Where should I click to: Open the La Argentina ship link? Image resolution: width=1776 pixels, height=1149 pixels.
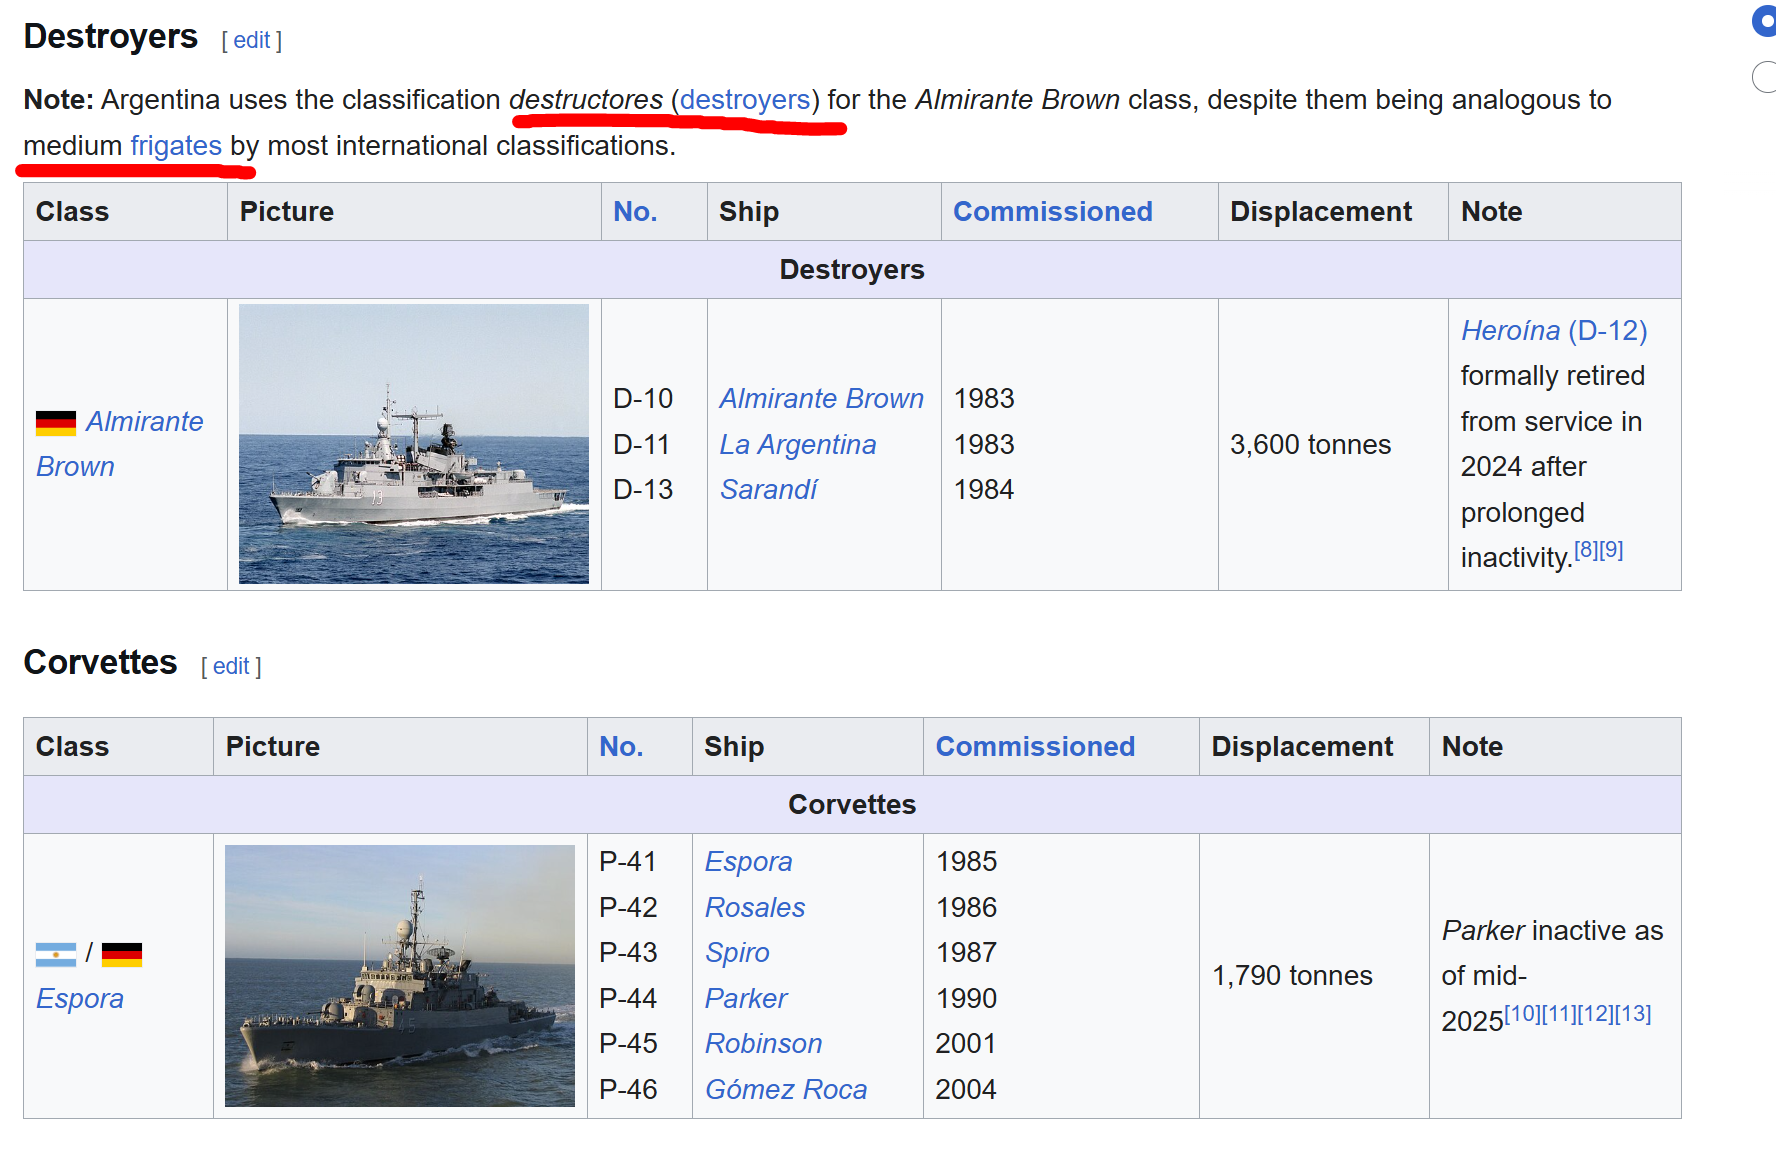click(798, 445)
